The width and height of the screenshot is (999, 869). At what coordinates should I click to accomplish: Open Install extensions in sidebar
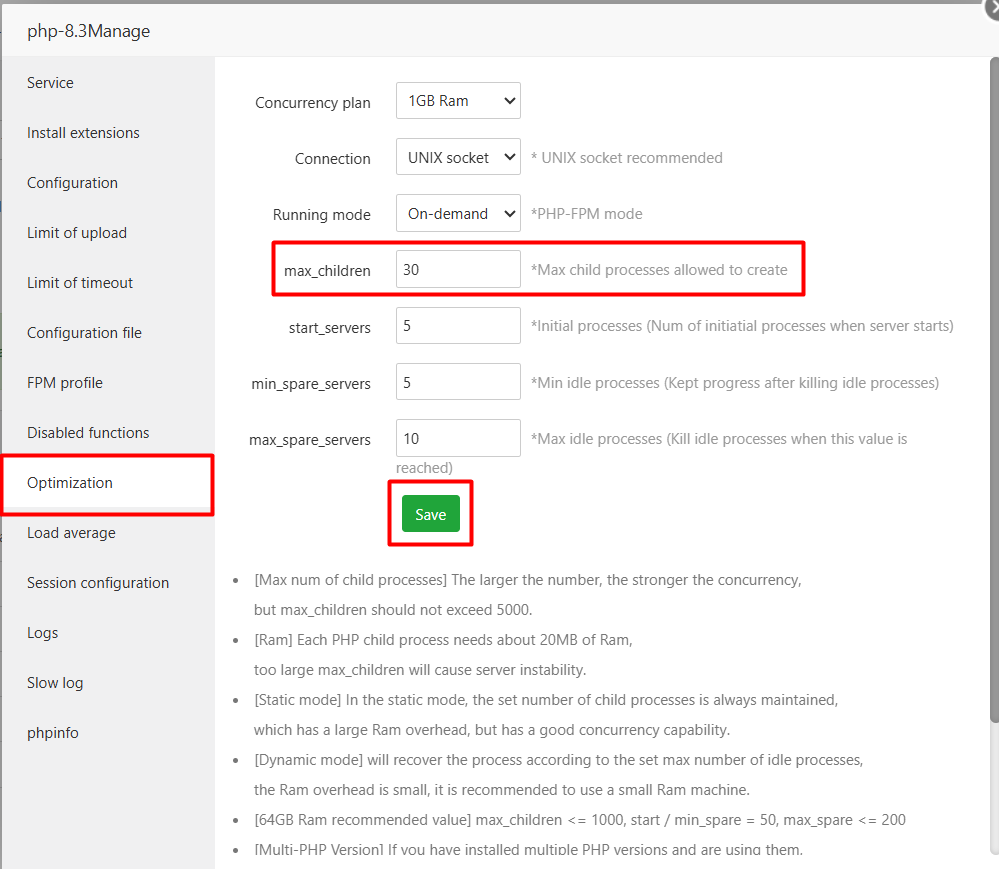[83, 133]
